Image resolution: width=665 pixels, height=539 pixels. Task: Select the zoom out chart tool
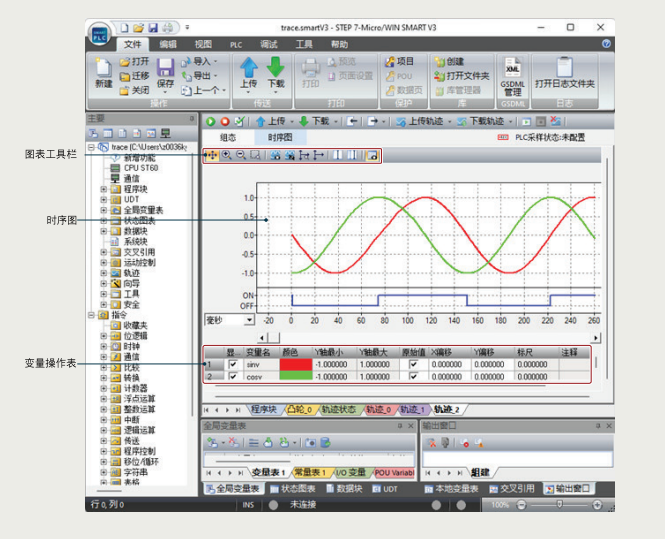pos(241,156)
